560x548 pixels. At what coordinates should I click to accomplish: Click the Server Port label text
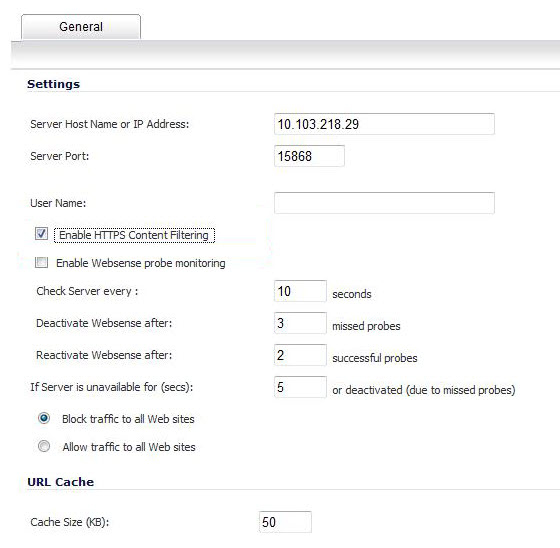[60, 156]
